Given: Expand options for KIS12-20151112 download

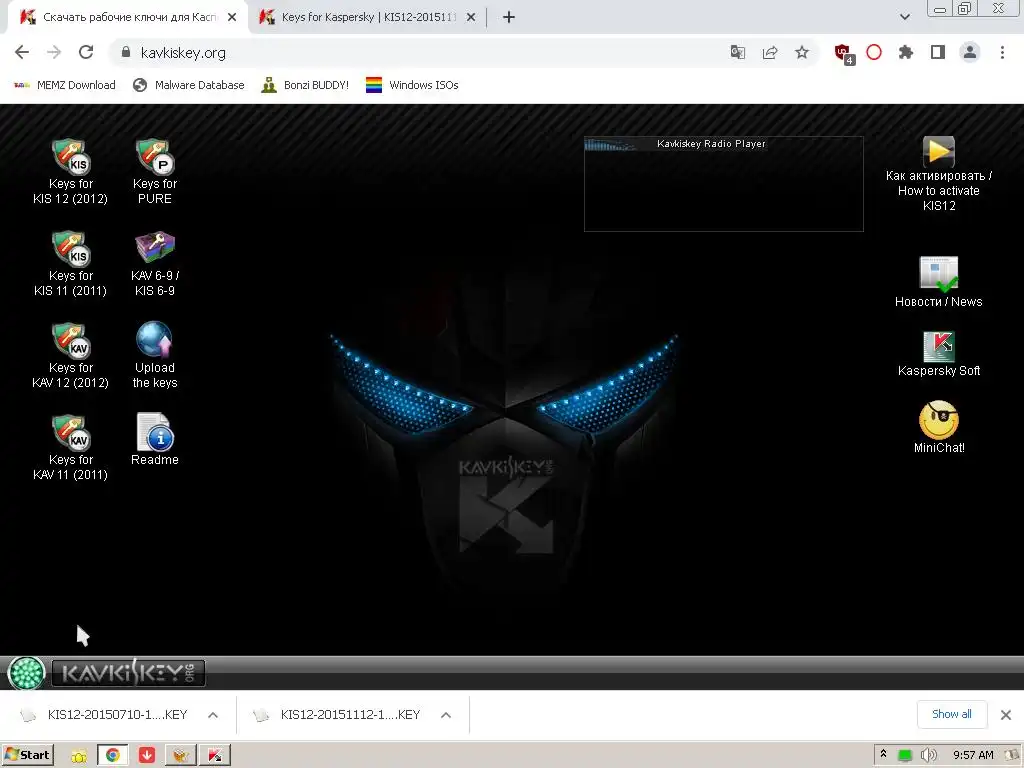Looking at the screenshot, I should point(446,714).
